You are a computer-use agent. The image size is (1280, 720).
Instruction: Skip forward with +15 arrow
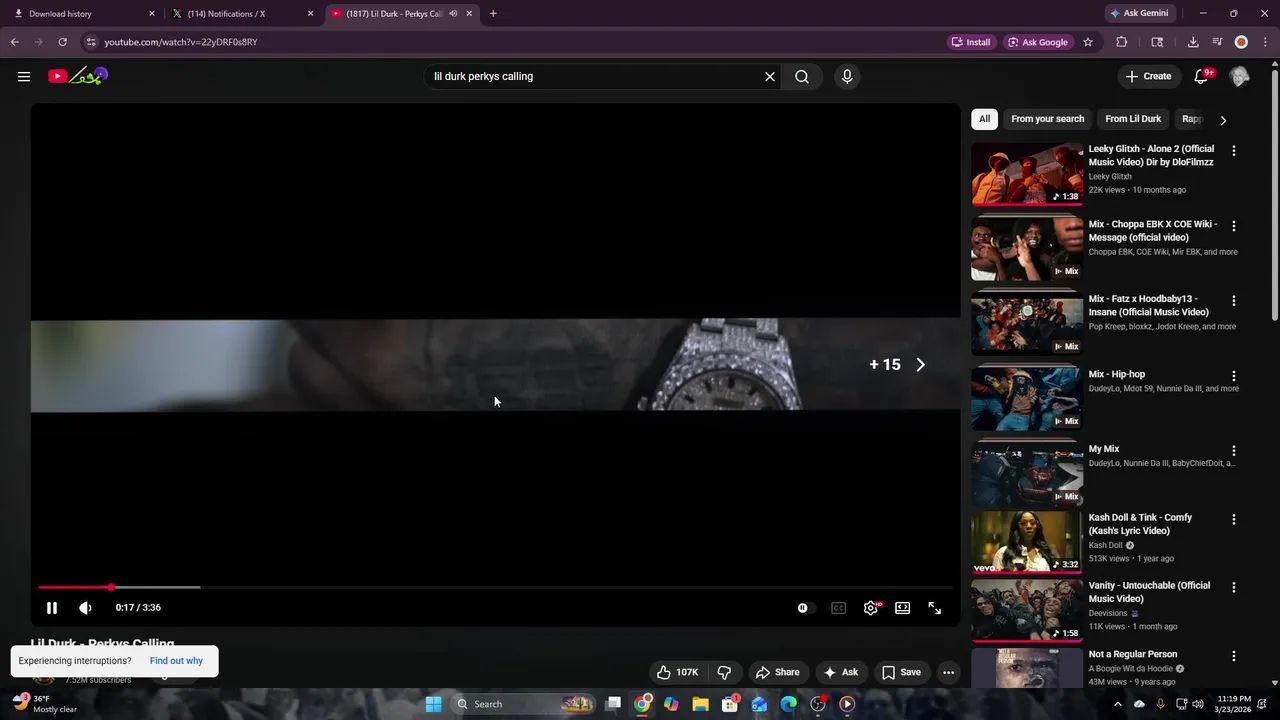[x=921, y=365]
